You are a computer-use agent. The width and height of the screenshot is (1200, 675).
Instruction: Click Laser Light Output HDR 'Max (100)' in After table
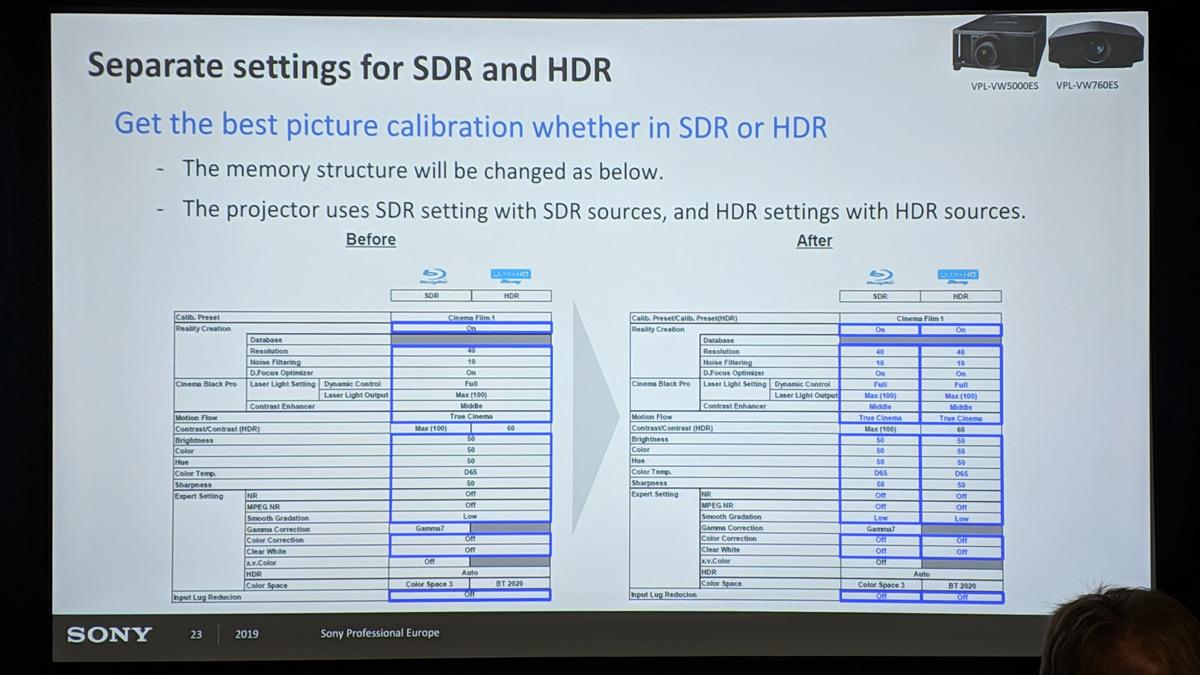pyautogui.click(x=961, y=396)
